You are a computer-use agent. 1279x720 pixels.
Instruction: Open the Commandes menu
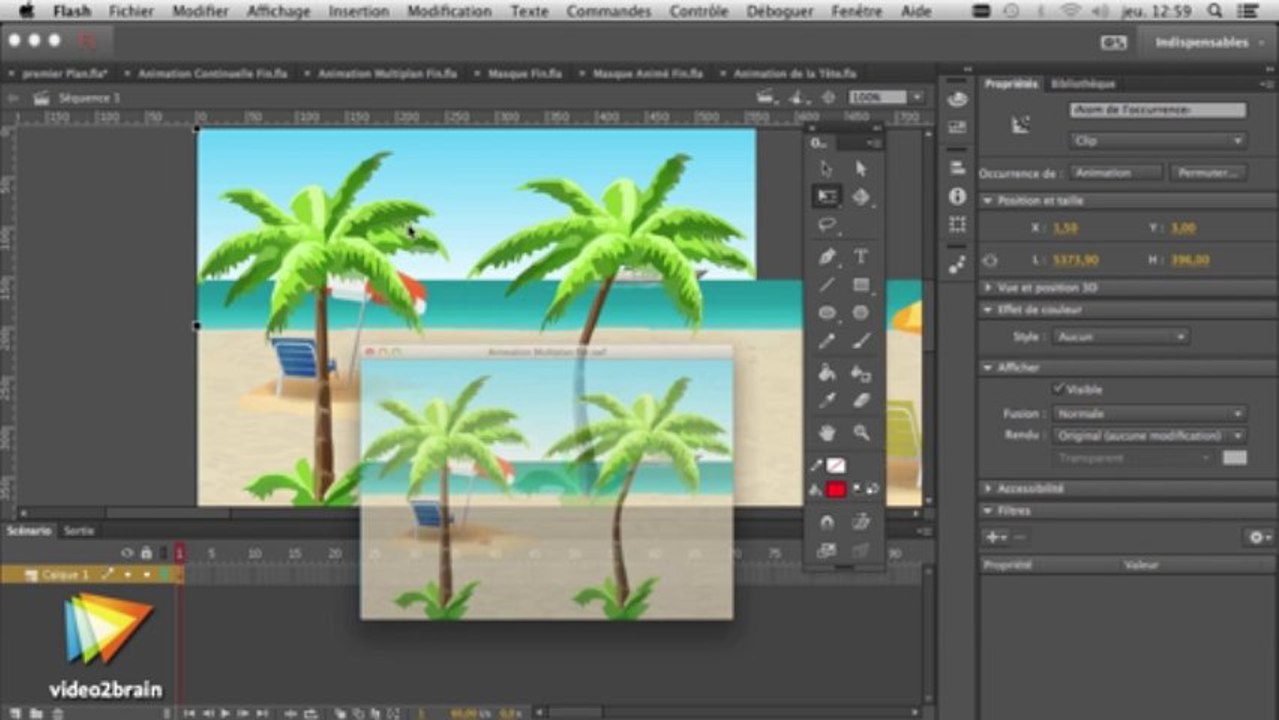pos(607,11)
